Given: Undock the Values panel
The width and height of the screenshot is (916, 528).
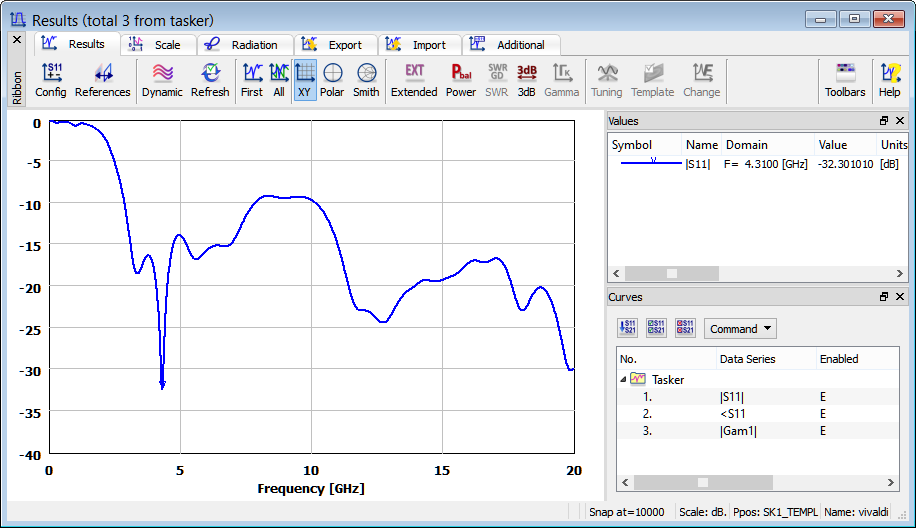Looking at the screenshot, I should [x=884, y=120].
